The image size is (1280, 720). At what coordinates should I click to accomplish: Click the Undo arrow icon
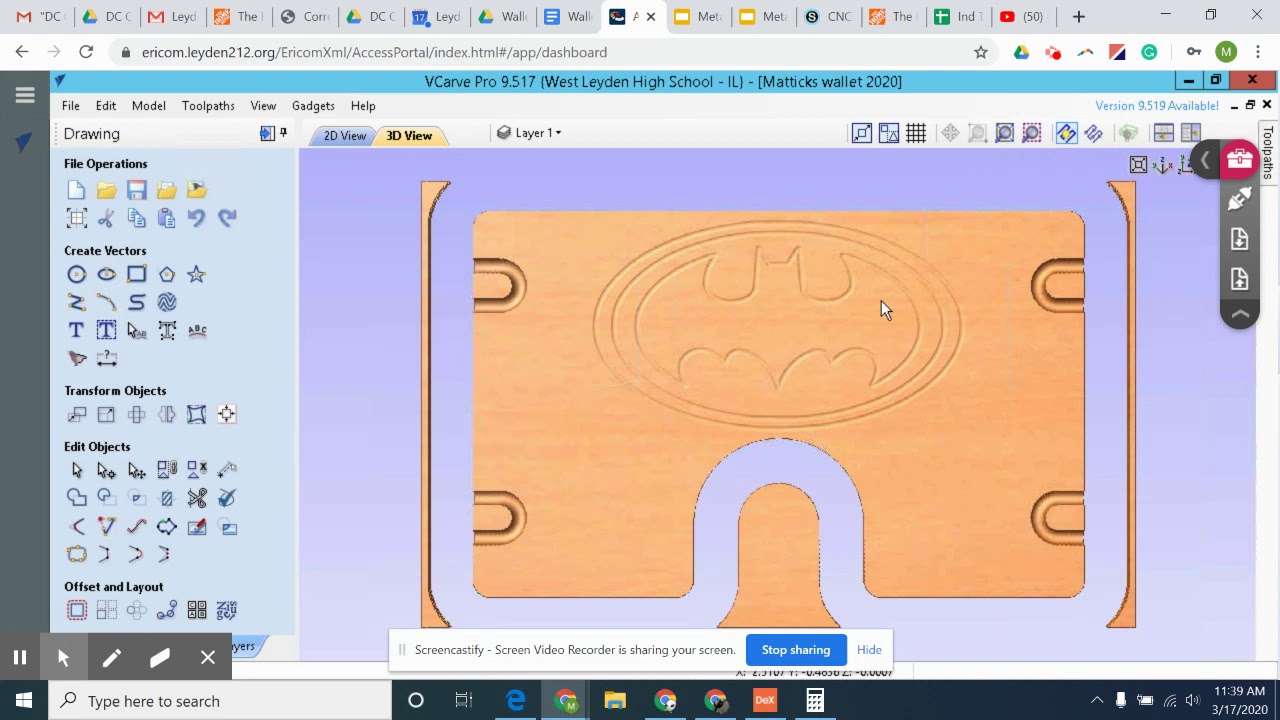(197, 218)
